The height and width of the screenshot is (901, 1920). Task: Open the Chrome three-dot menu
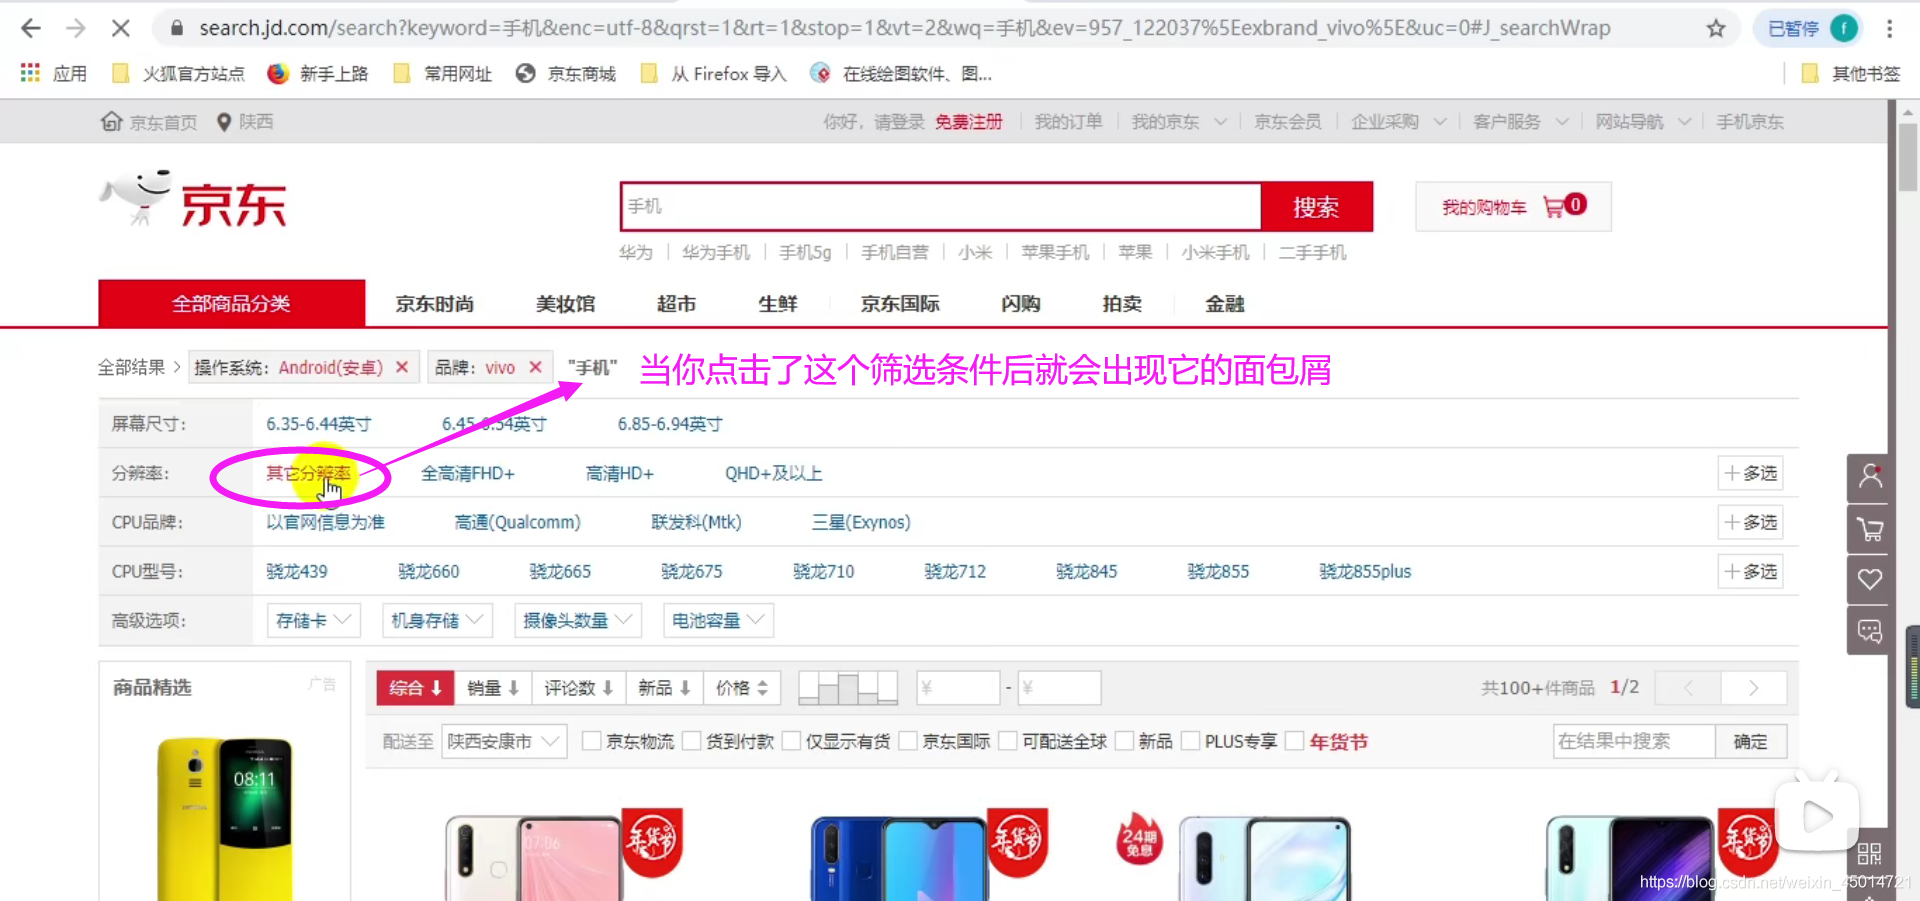pyautogui.click(x=1889, y=29)
